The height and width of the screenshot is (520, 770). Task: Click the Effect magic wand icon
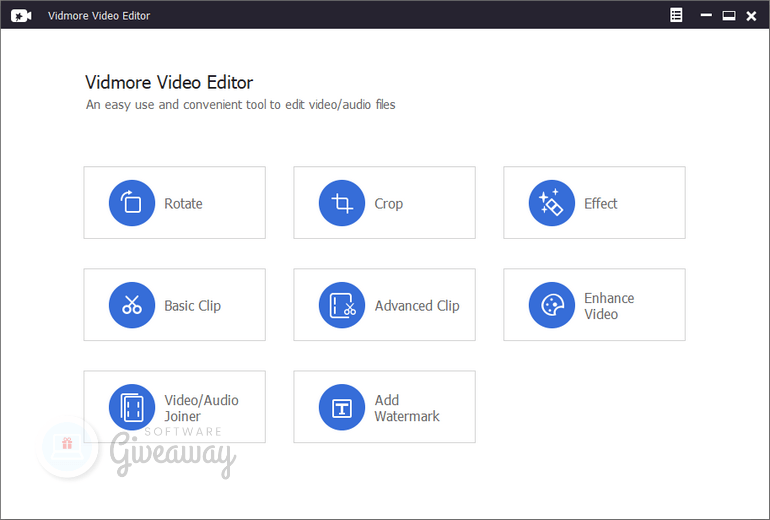[x=551, y=203]
